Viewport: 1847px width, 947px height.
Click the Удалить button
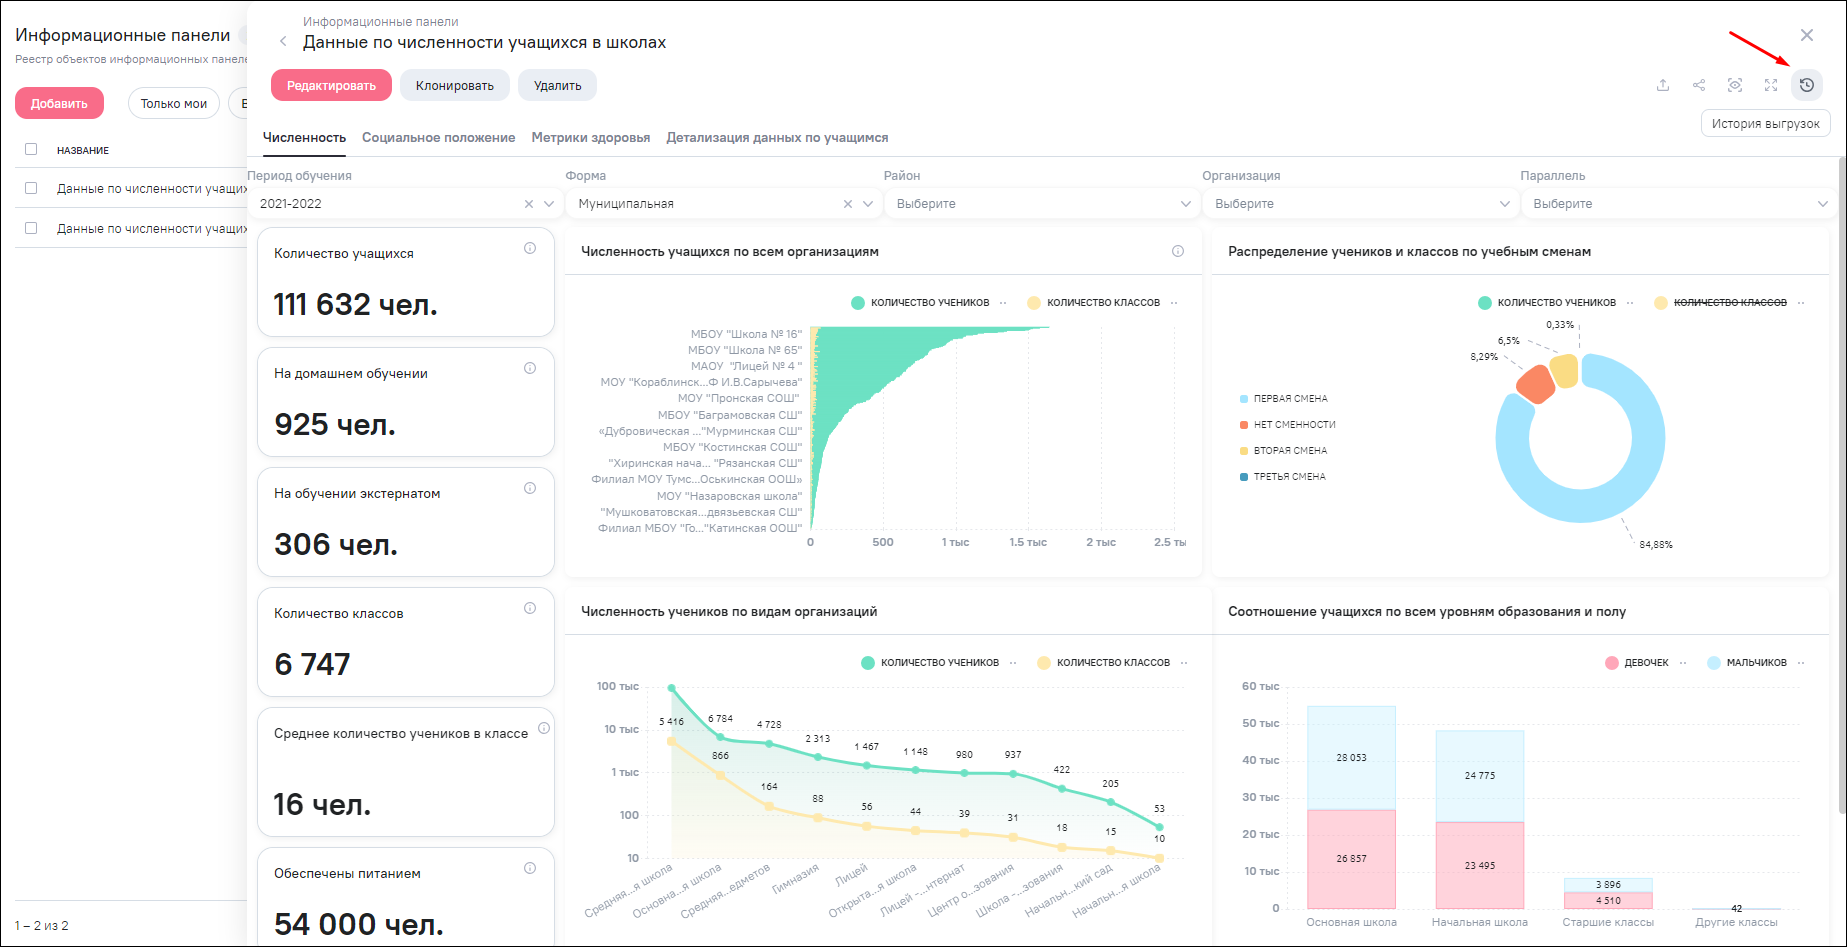[x=557, y=86]
